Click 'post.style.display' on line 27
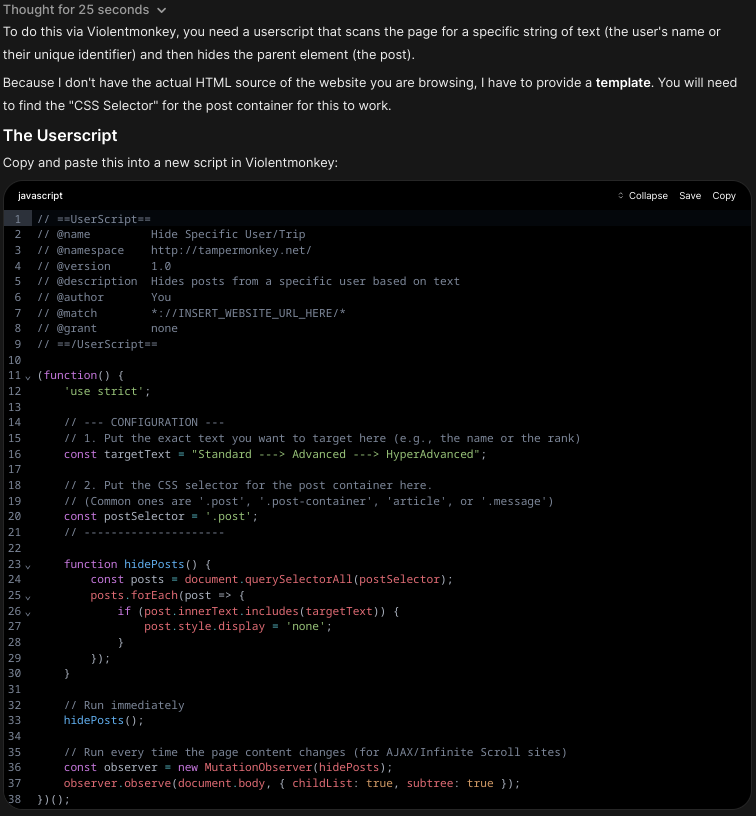 click(x=204, y=627)
